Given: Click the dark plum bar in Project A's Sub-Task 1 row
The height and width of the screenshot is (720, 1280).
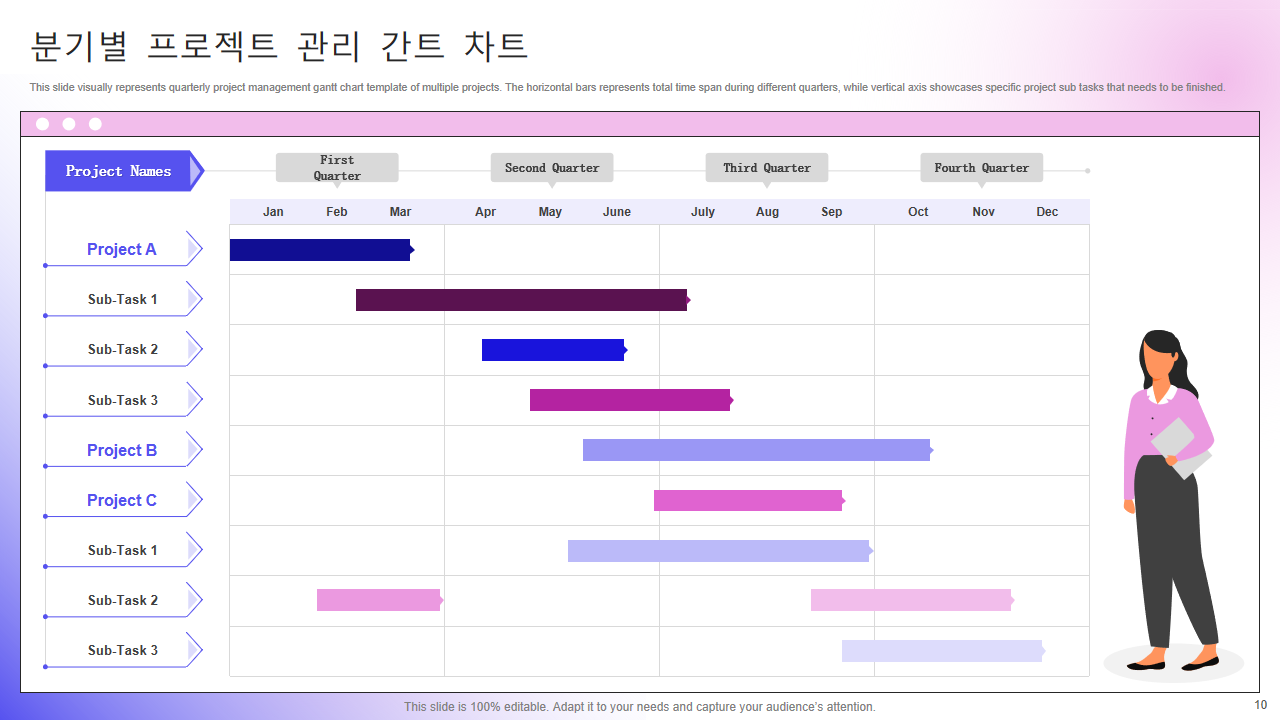Looking at the screenshot, I should (522, 300).
